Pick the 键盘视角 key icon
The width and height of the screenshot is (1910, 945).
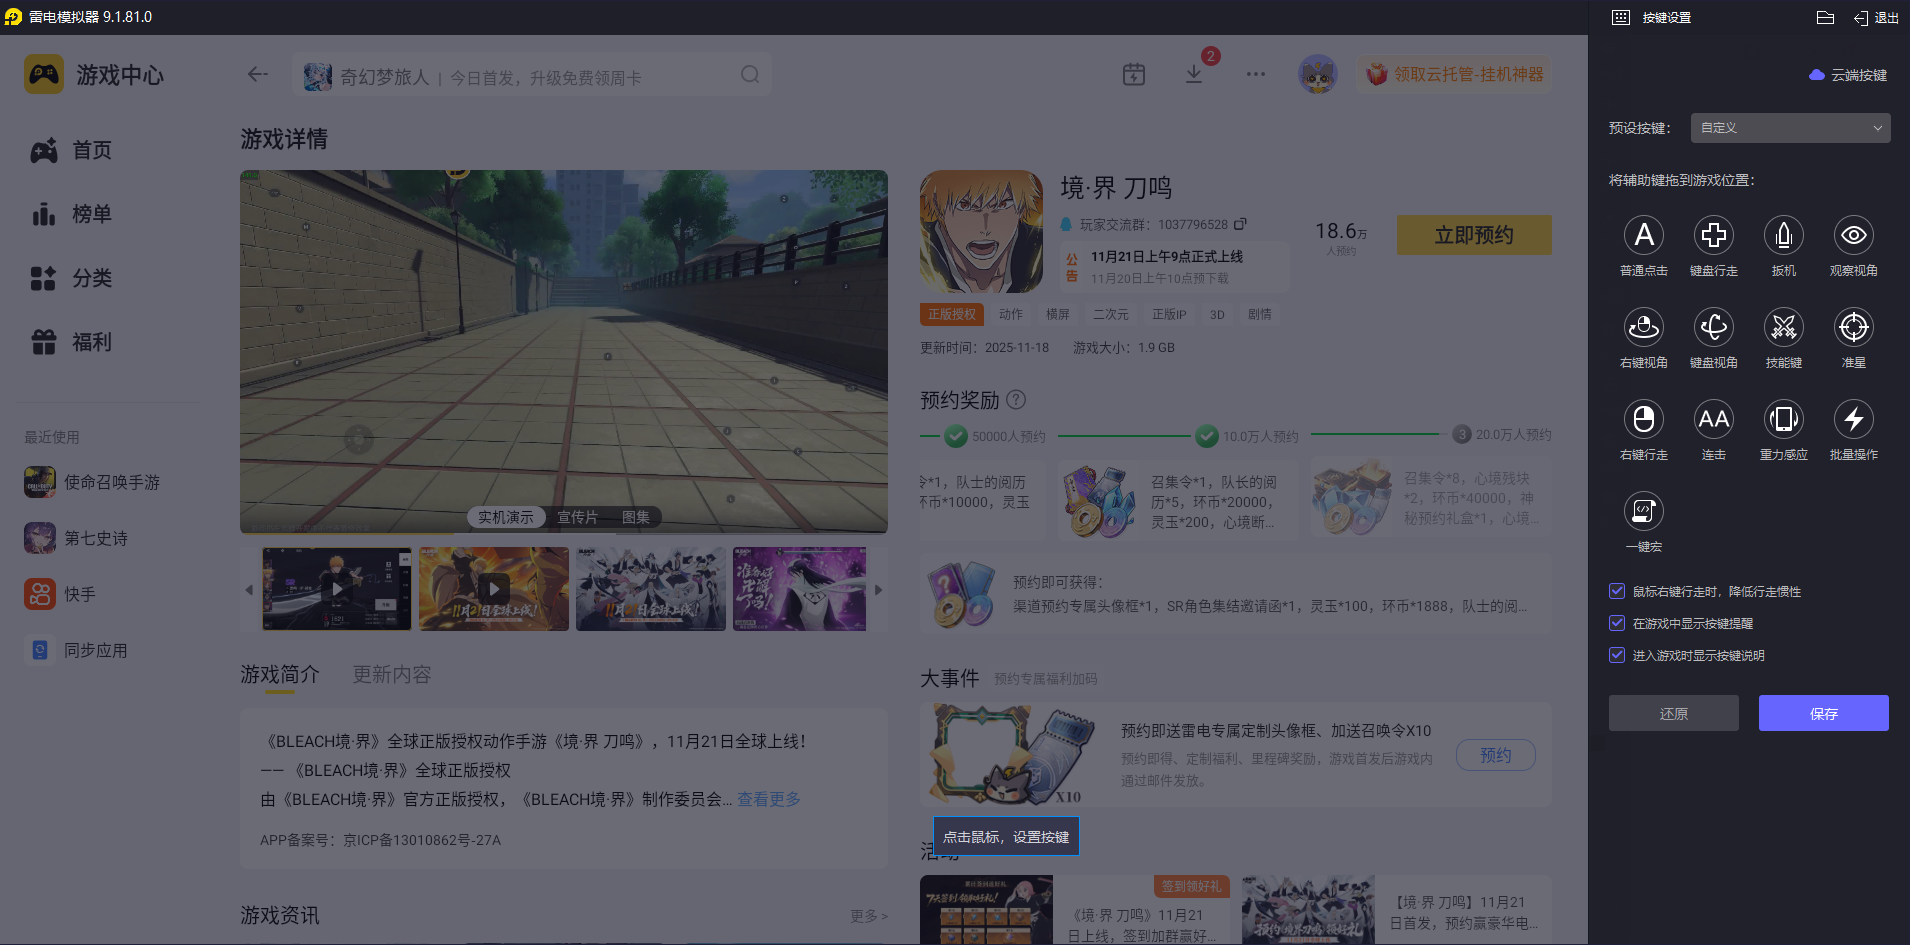1714,327
